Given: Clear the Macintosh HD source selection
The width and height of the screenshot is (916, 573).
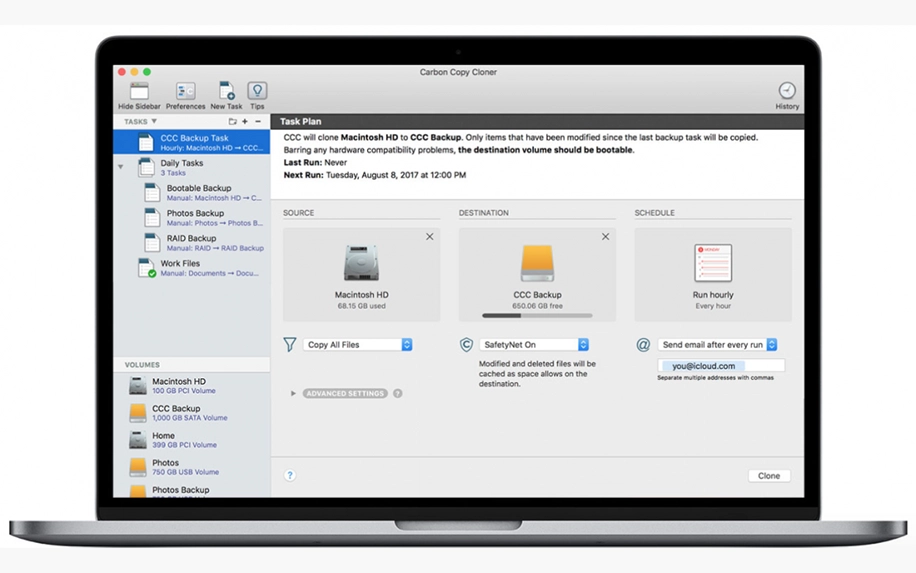Looking at the screenshot, I should 429,237.
